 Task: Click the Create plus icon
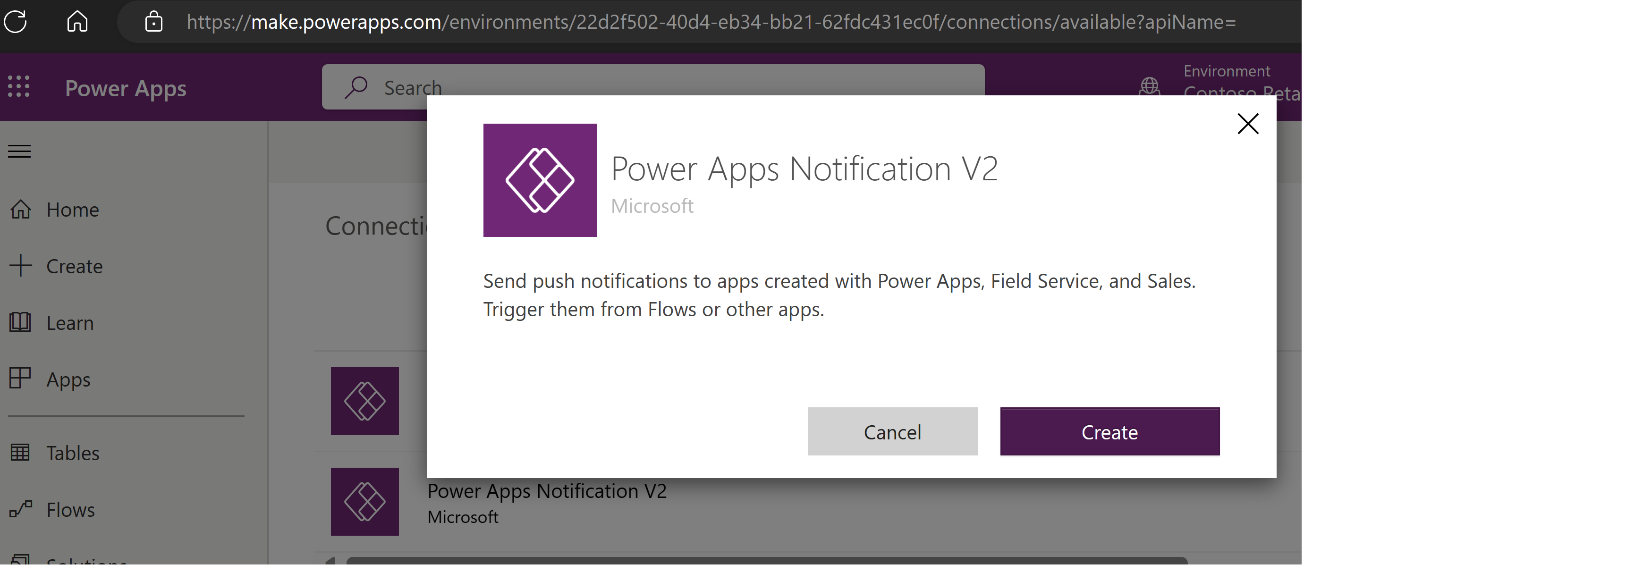tap(20, 265)
